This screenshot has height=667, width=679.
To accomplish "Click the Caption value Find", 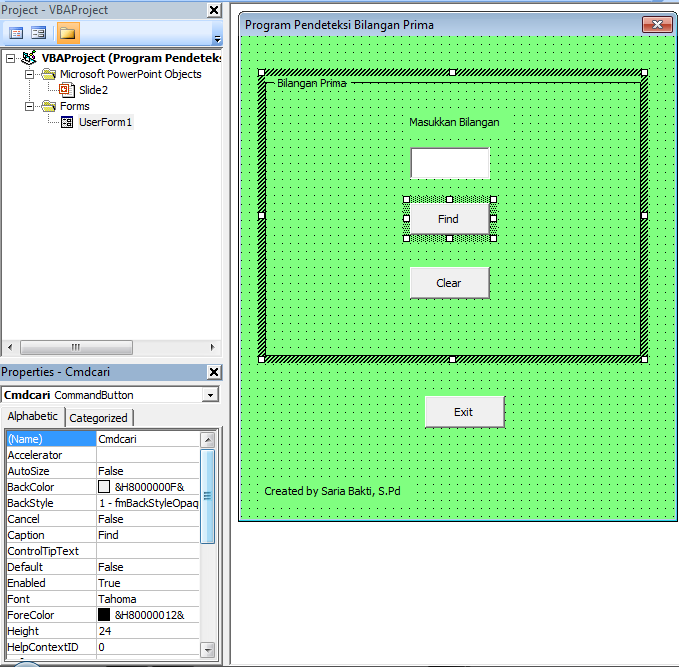I will tap(148, 535).
